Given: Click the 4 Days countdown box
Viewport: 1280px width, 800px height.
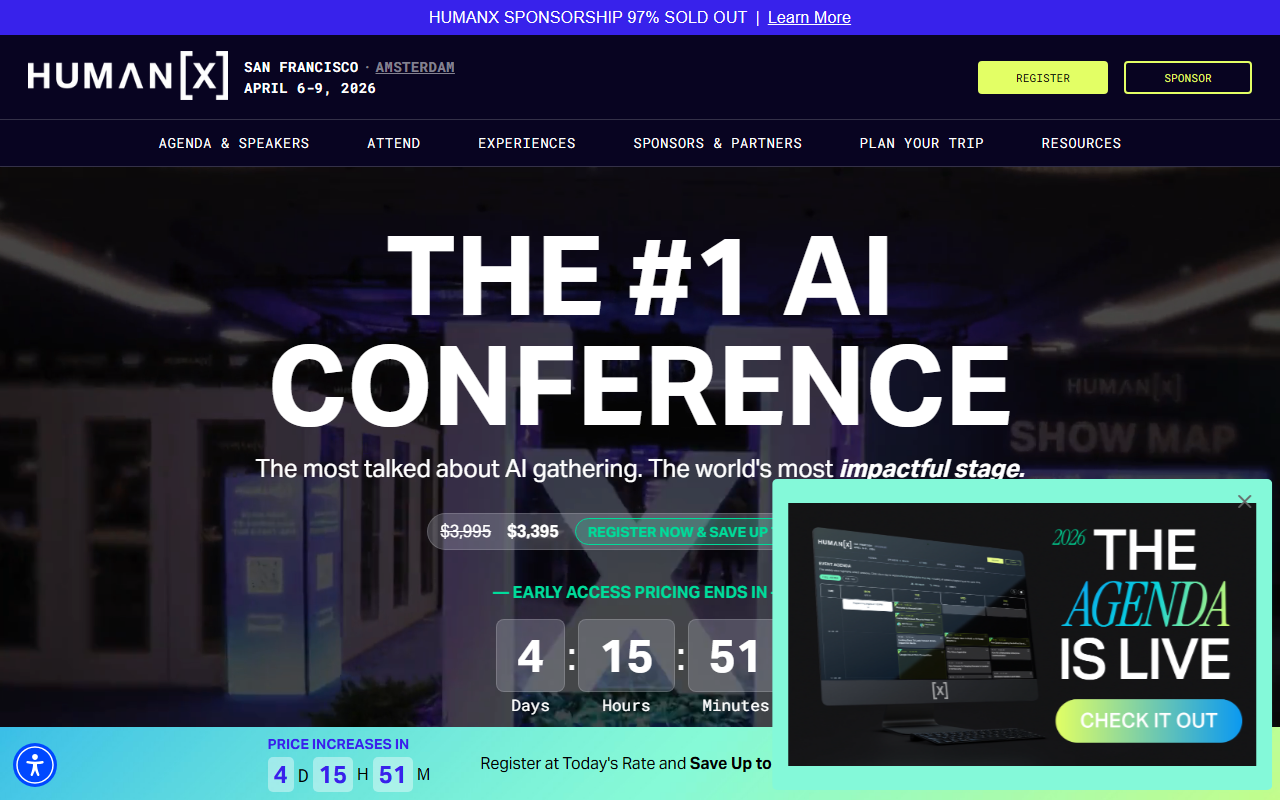Looking at the screenshot, I should click(x=530, y=656).
